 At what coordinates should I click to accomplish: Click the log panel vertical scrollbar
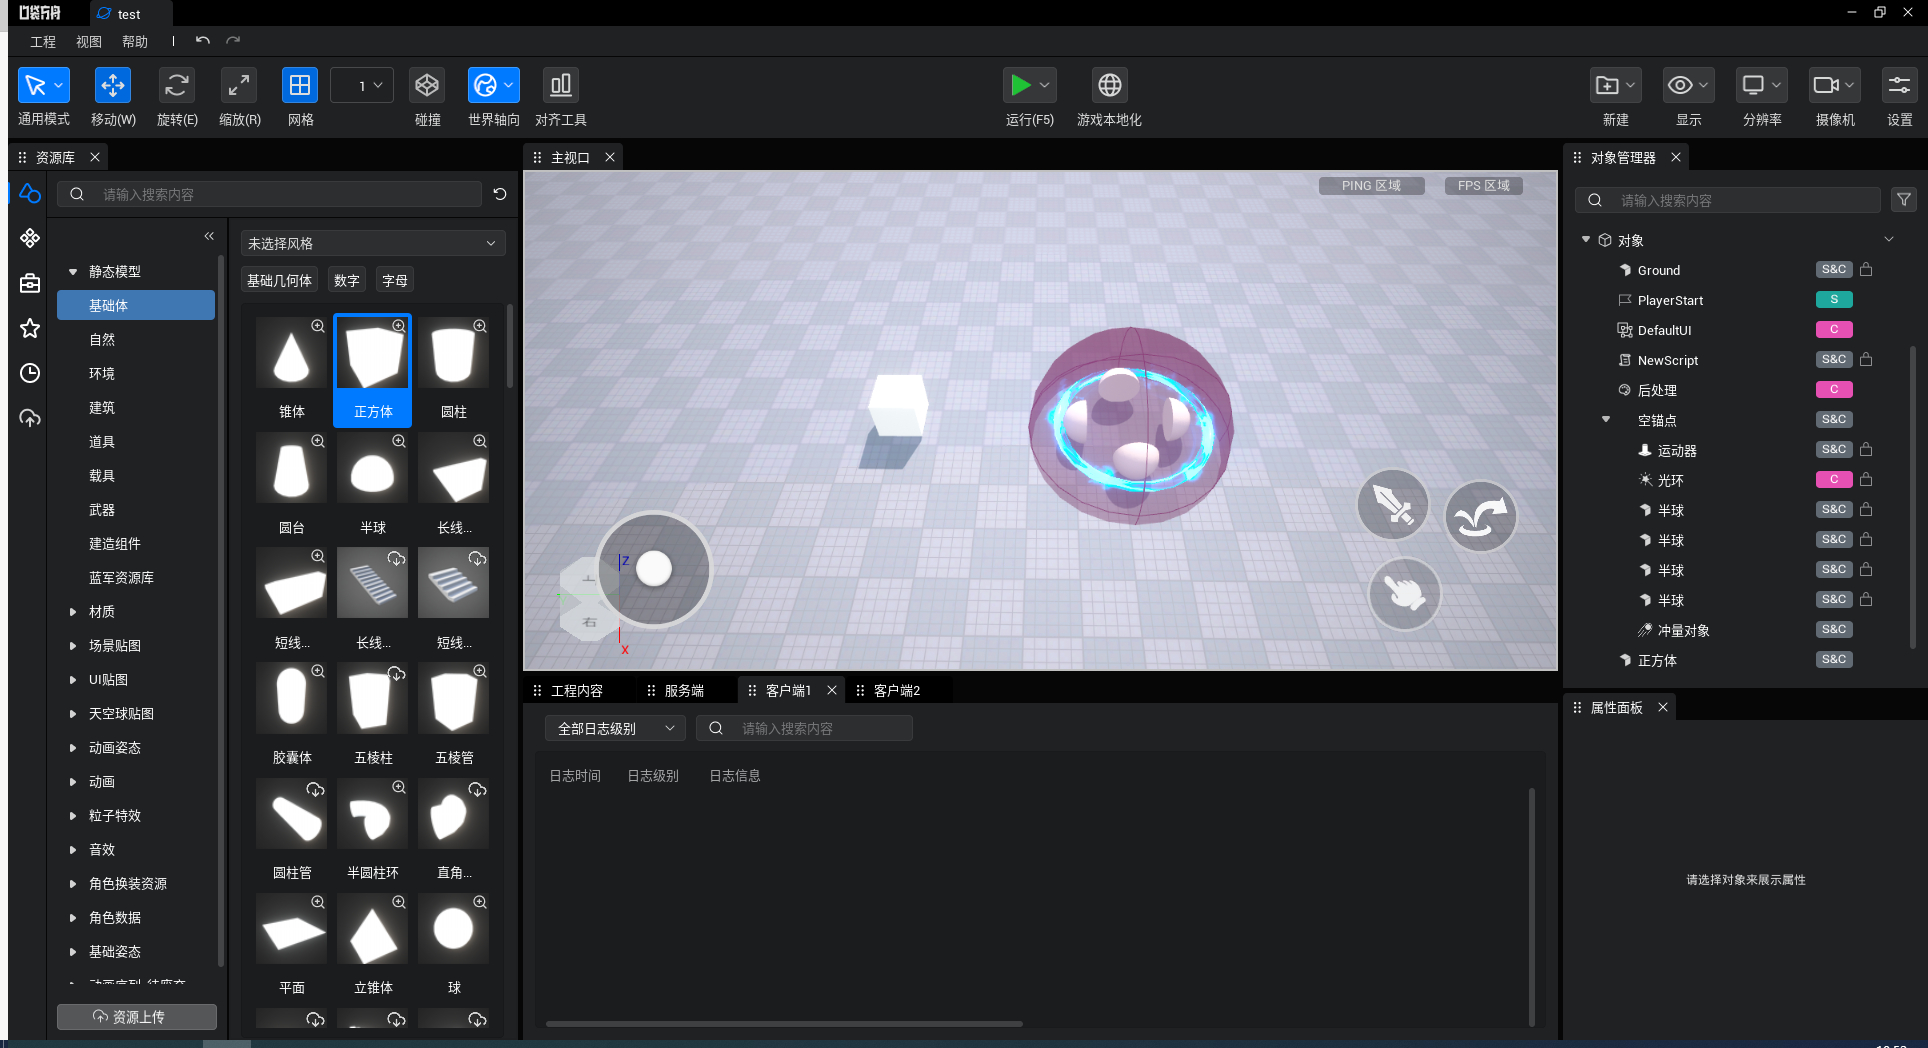[x=1531, y=906]
